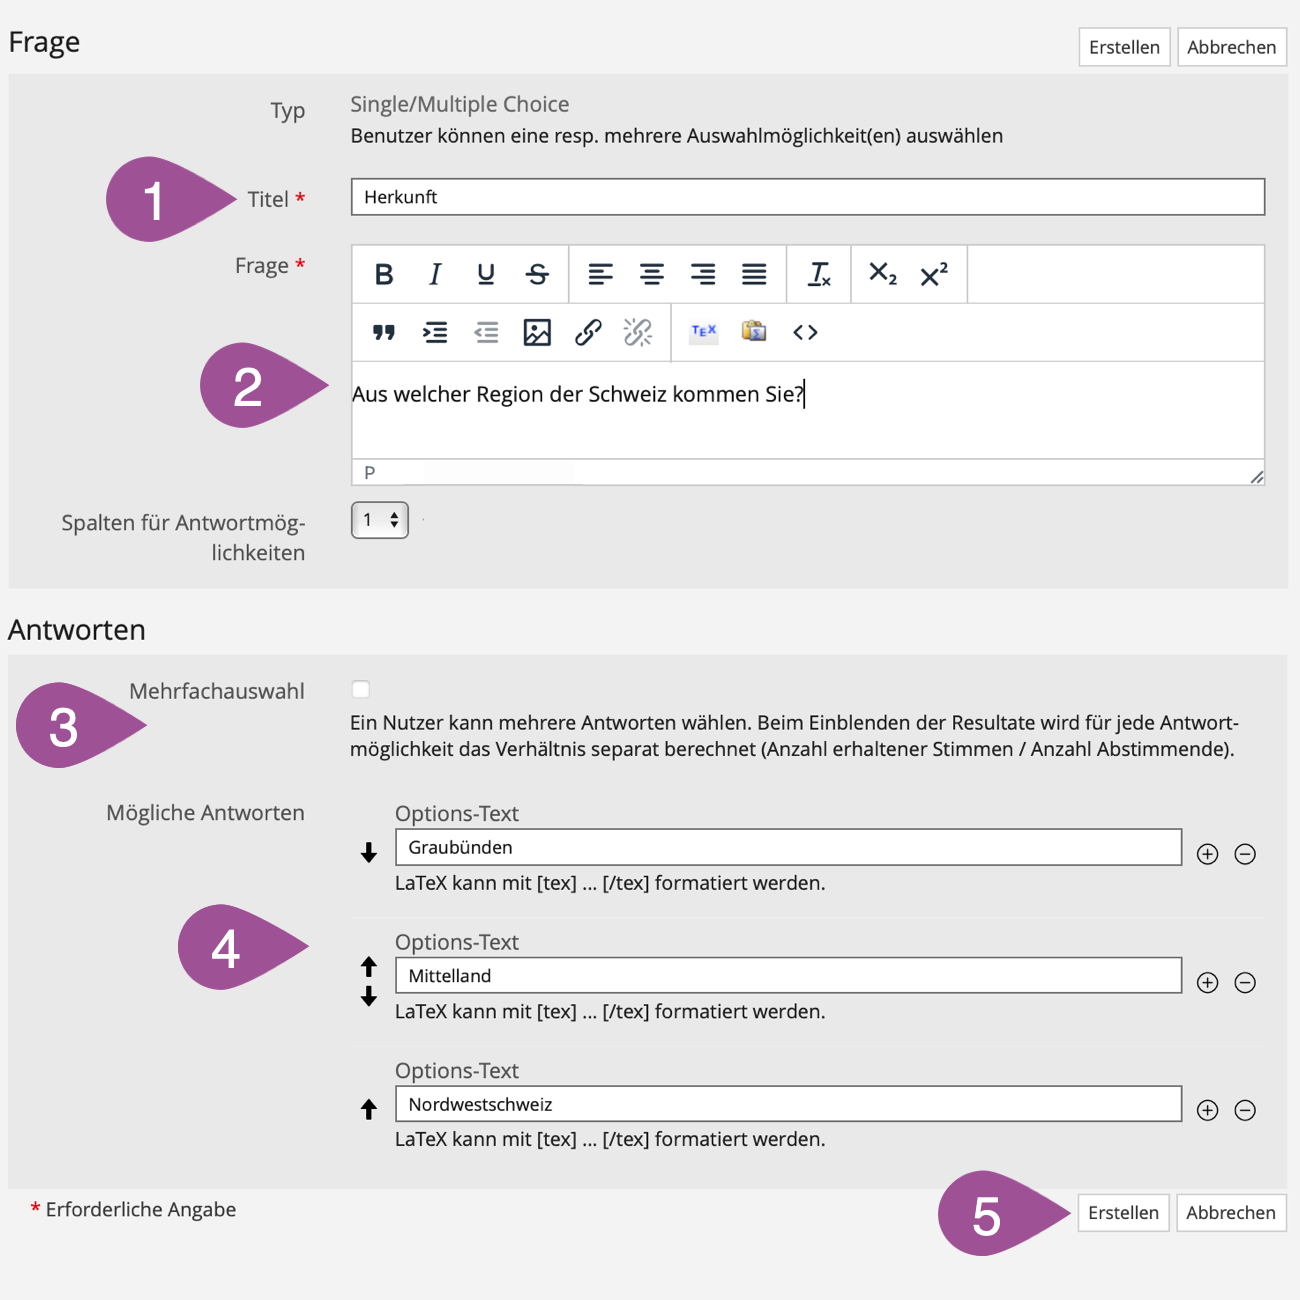Move the Graubünden option down

[x=369, y=852]
